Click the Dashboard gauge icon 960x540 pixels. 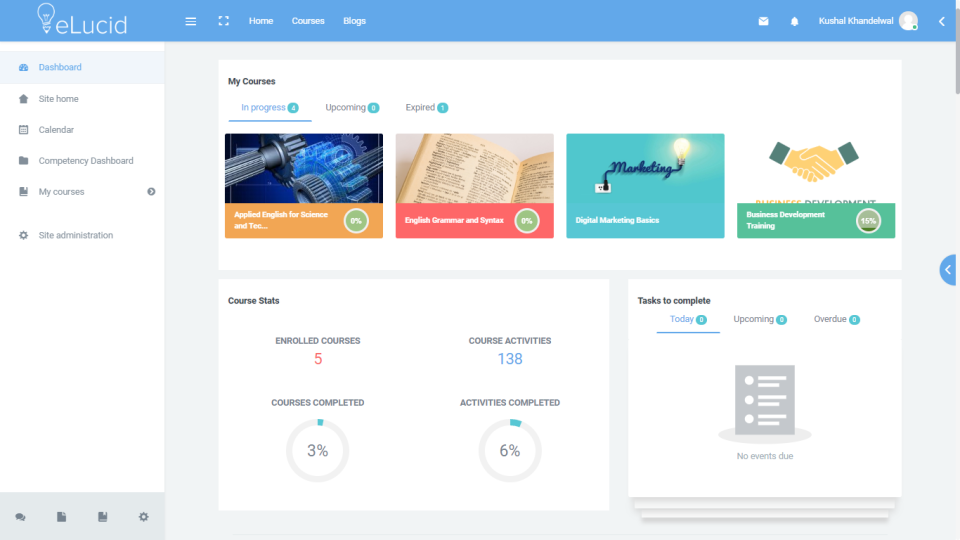tap(23, 67)
